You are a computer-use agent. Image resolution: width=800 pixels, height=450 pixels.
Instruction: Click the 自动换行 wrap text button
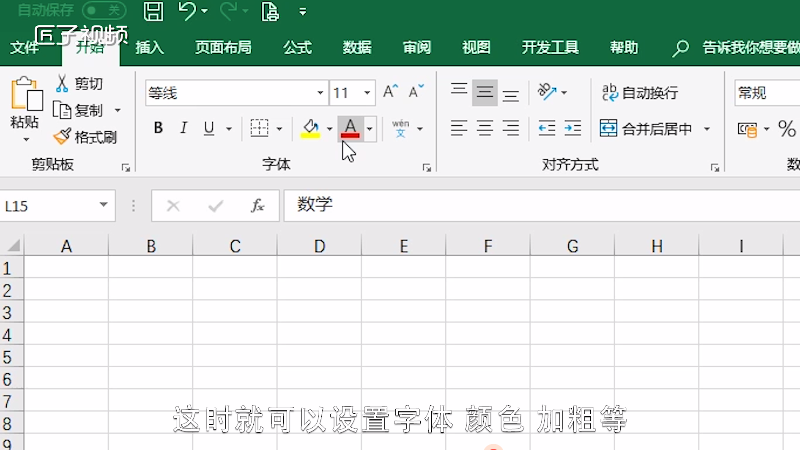[x=639, y=93]
